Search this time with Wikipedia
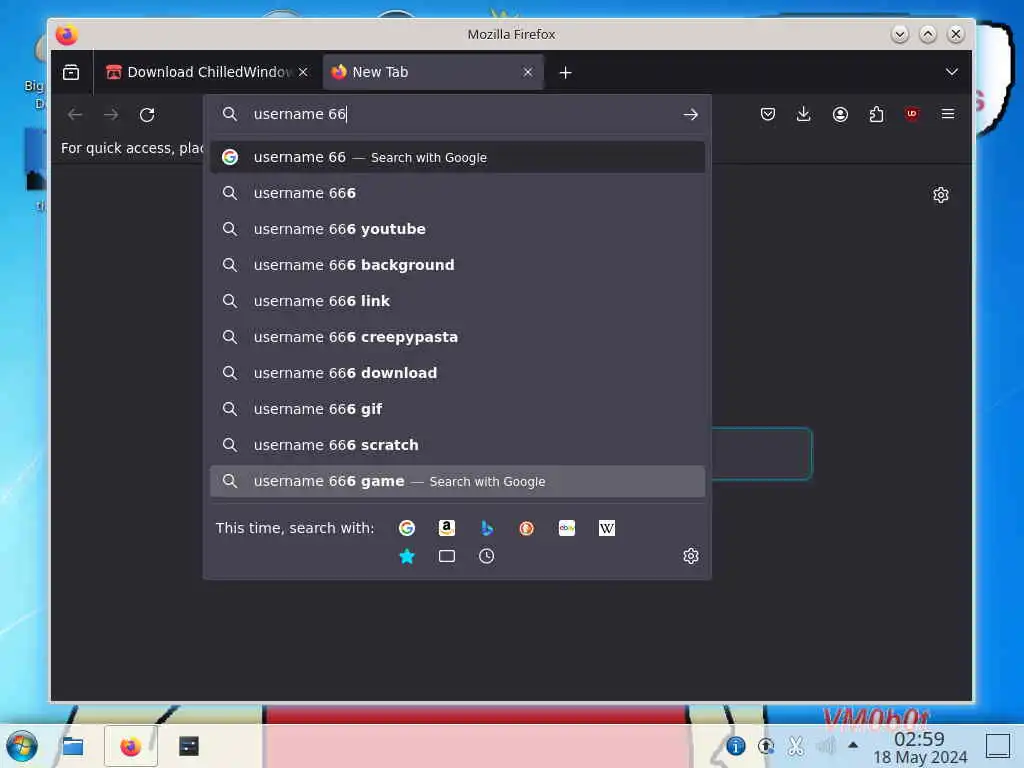The height and width of the screenshot is (768, 1024). [x=607, y=528]
